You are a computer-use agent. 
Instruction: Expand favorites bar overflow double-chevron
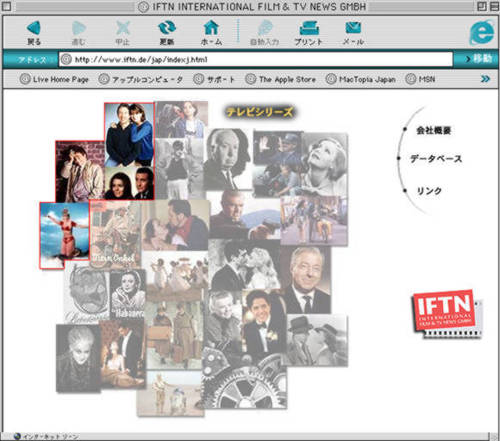pyautogui.click(x=486, y=79)
